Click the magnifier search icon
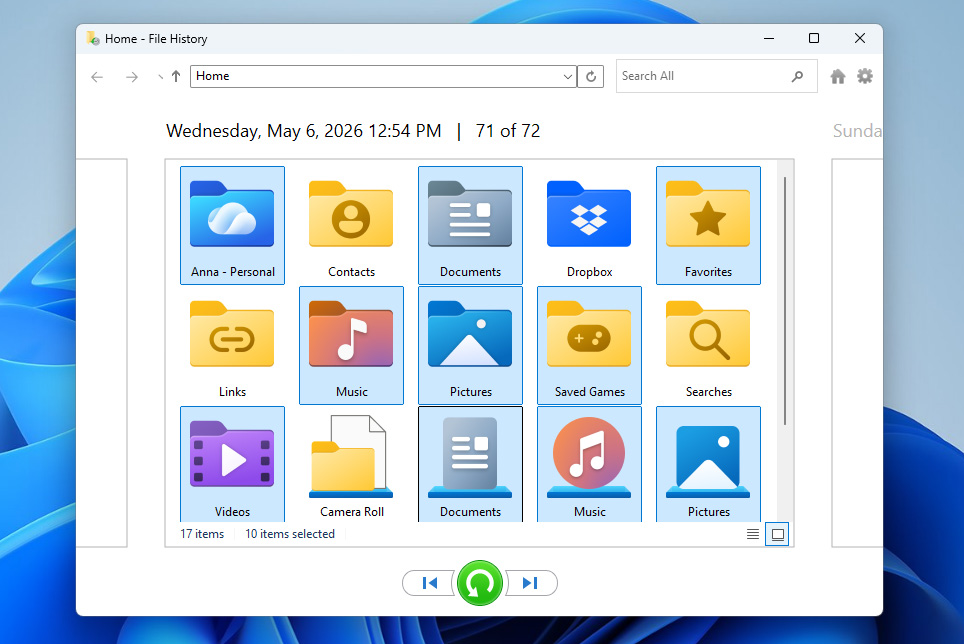This screenshot has width=964, height=644. tap(797, 76)
